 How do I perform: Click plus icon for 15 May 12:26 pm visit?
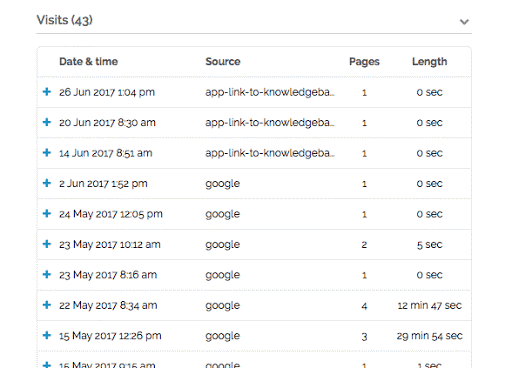[47, 335]
